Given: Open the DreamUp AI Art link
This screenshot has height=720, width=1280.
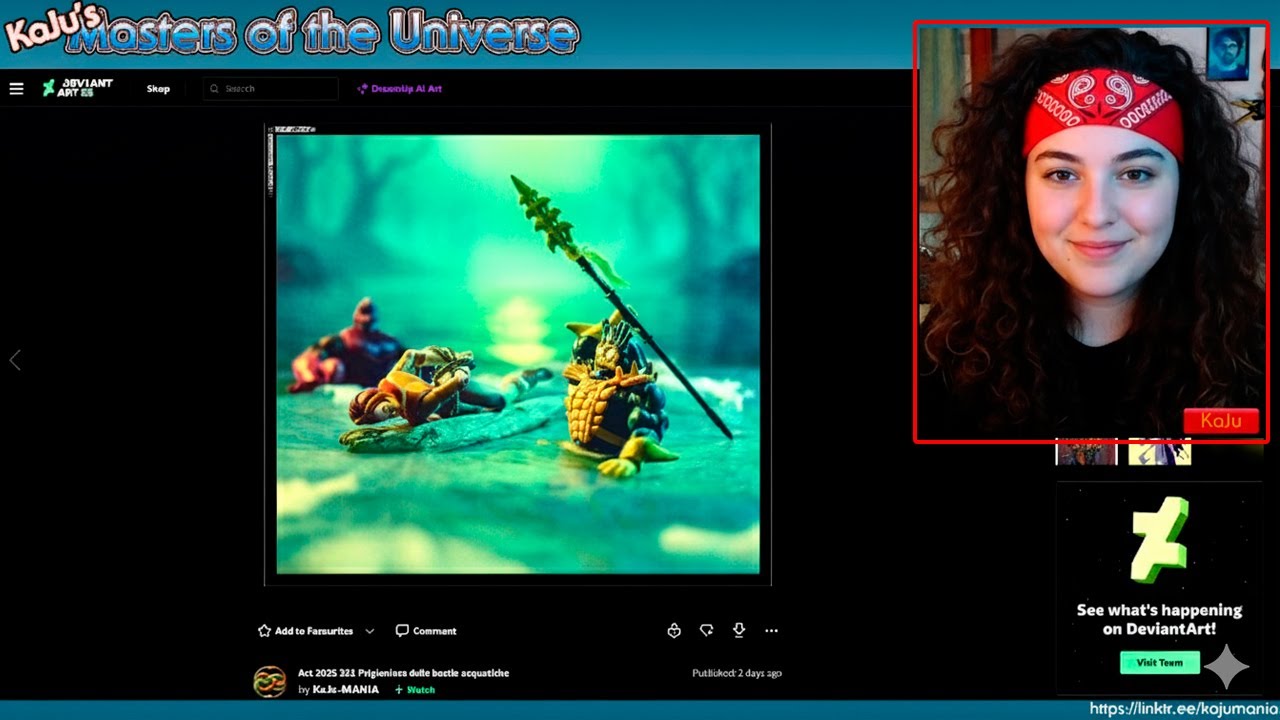Looking at the screenshot, I should click(399, 89).
